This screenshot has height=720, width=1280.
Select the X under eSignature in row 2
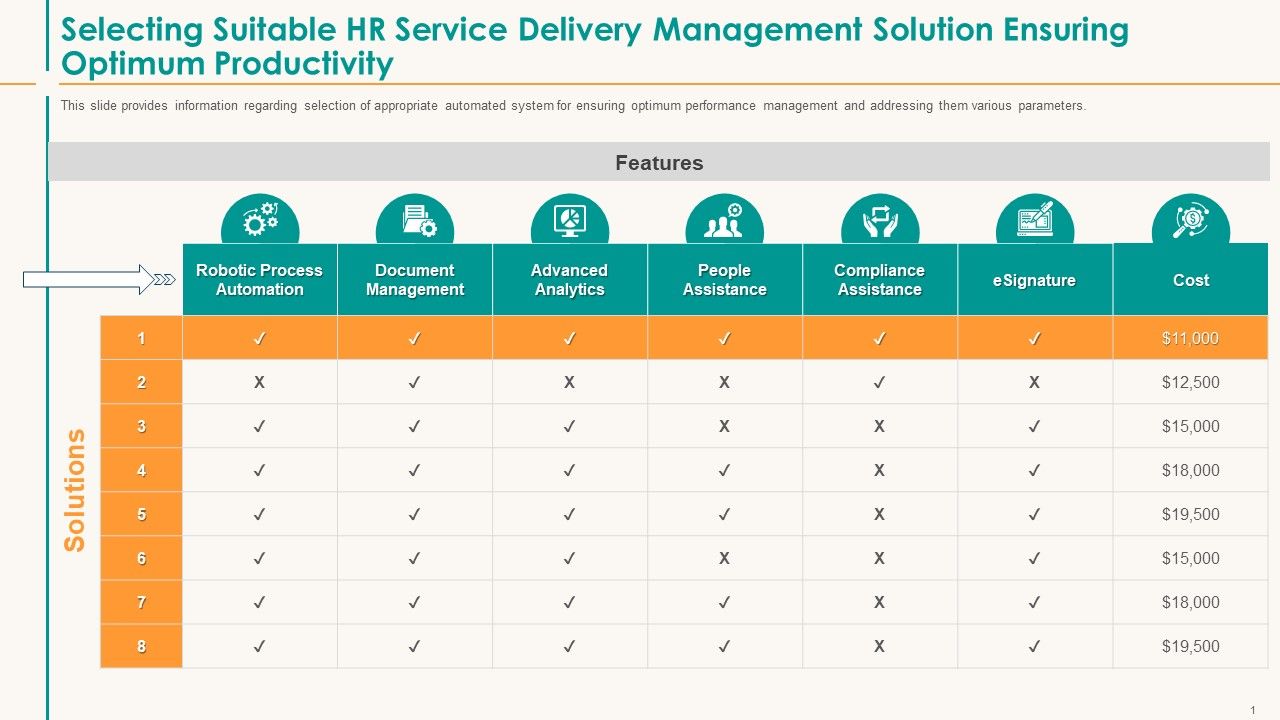[x=1034, y=382]
